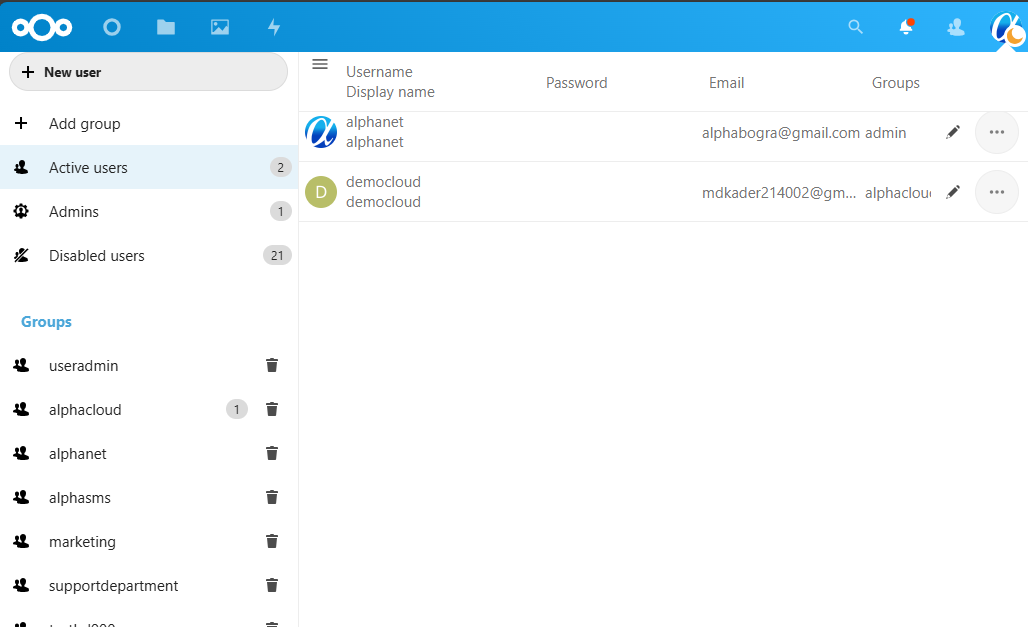Click Add group

(x=84, y=124)
